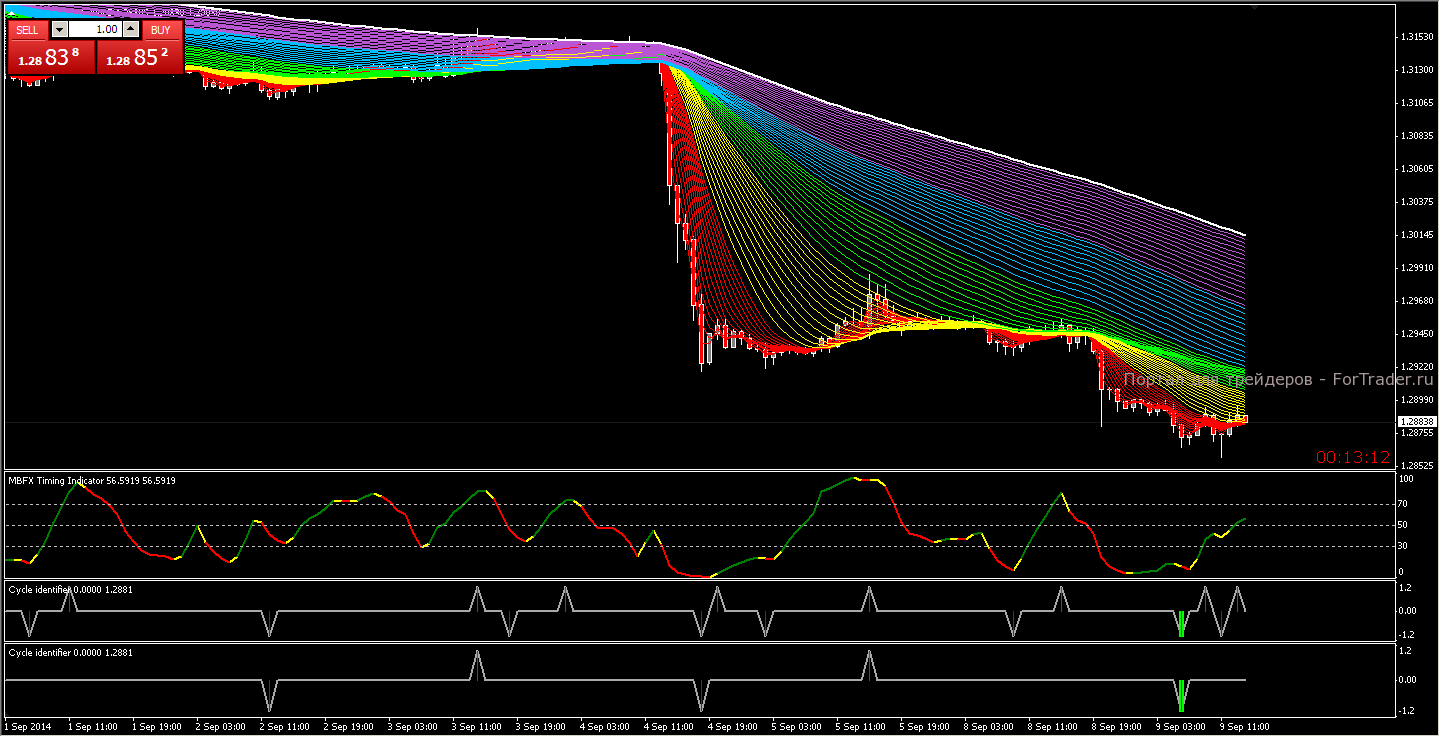1440x737 pixels.
Task: Click the 1.30145 price scale label
Action: point(1417,235)
